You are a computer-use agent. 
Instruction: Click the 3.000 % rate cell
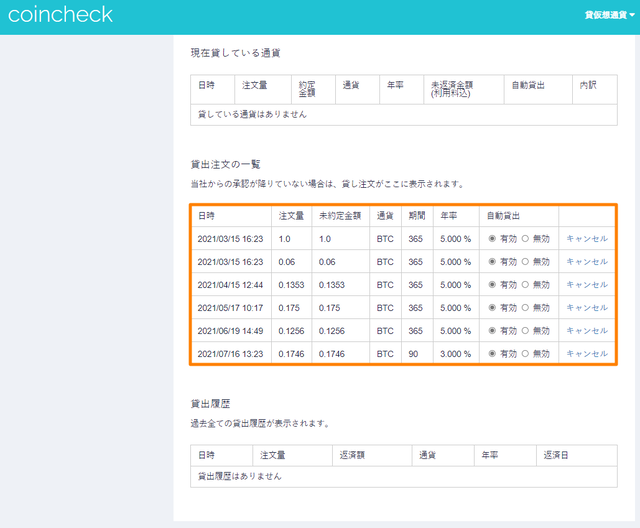tap(456, 354)
